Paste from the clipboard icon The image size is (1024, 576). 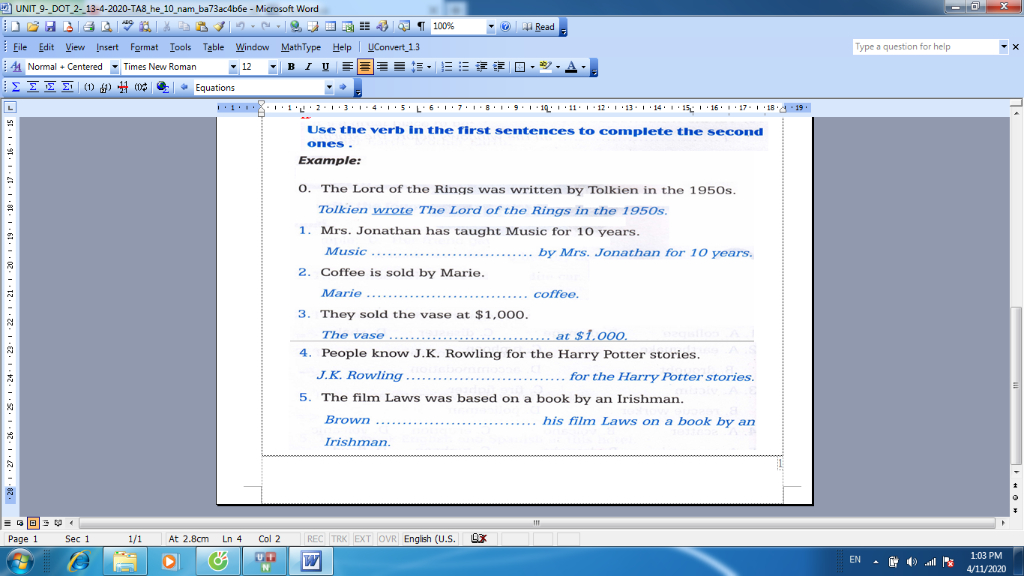(202, 27)
